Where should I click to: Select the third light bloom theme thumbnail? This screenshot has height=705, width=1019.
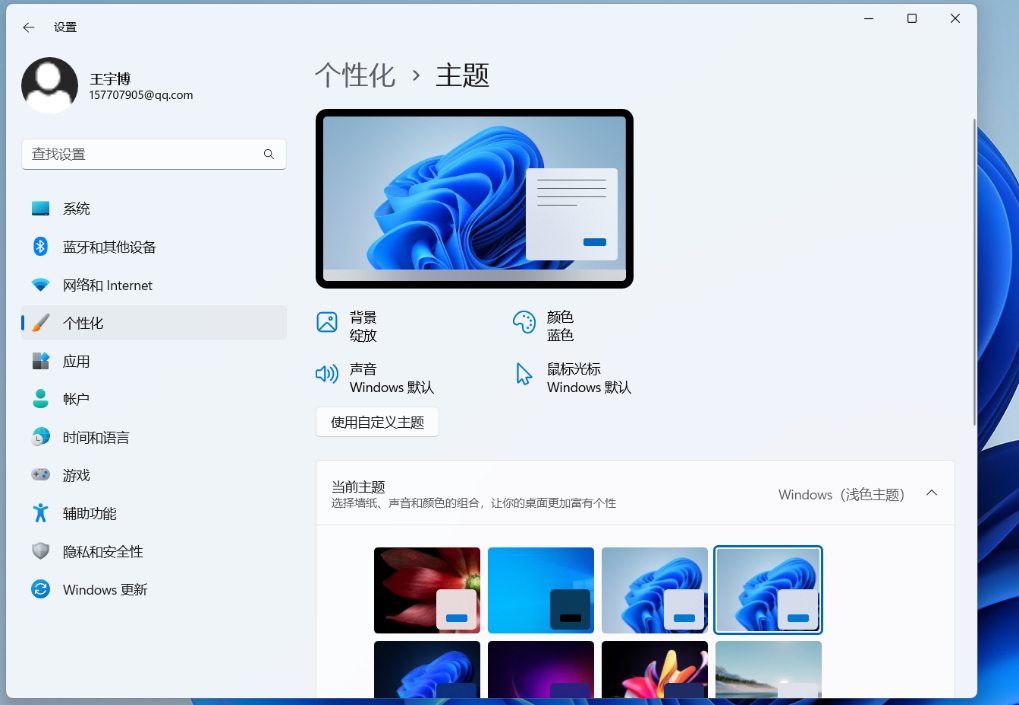coord(654,590)
